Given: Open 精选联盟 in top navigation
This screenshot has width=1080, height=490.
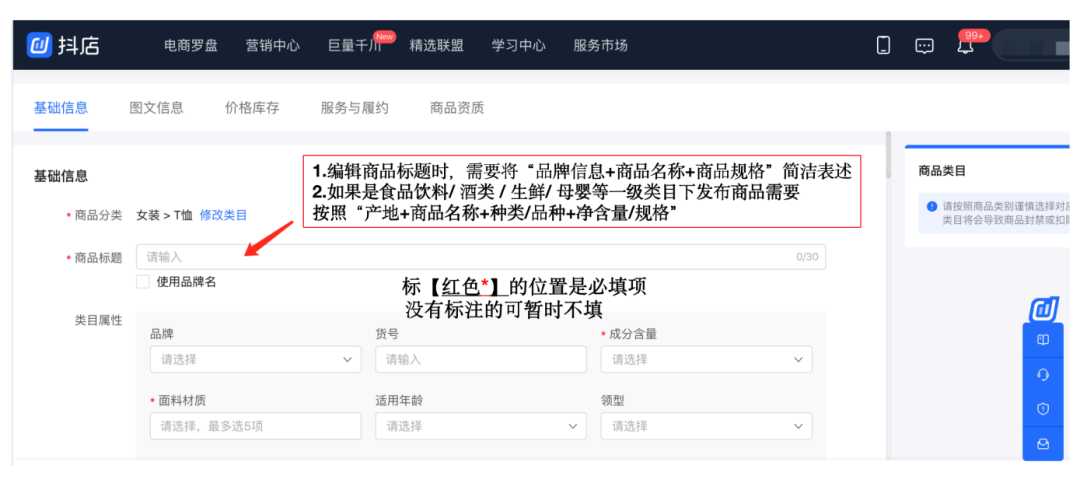Looking at the screenshot, I should 437,45.
